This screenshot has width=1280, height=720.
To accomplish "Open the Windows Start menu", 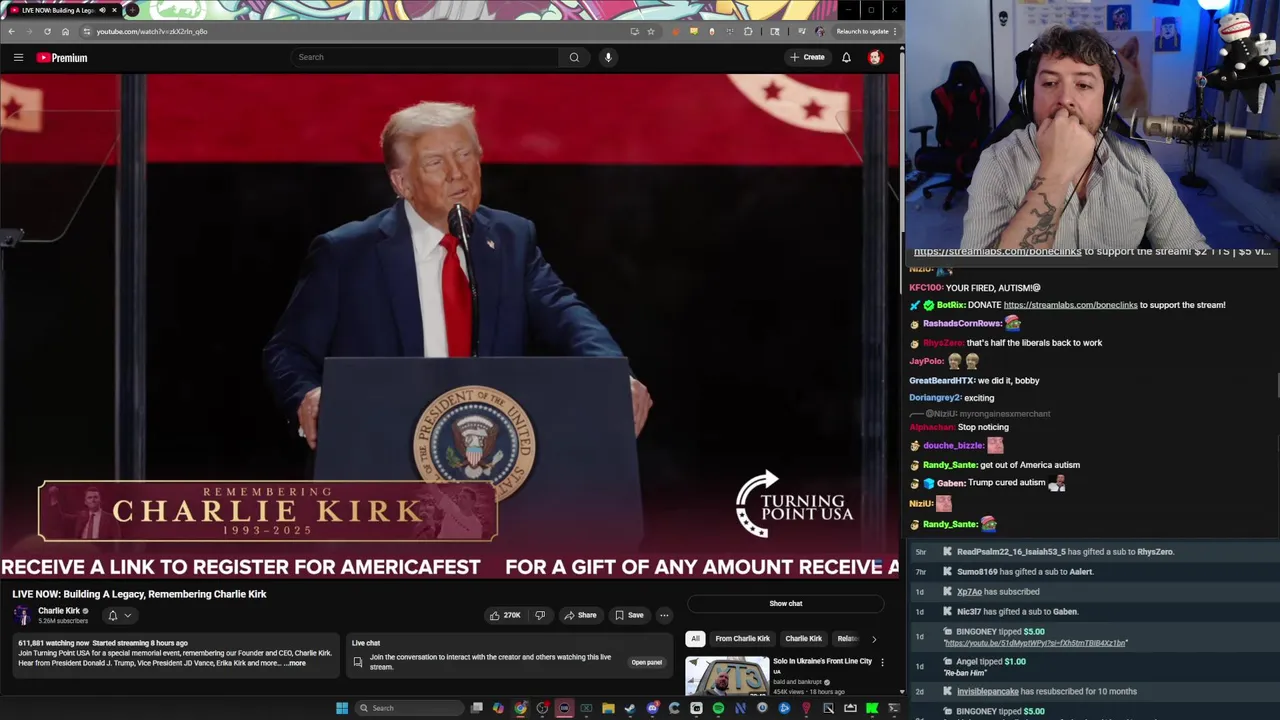I will 342,708.
